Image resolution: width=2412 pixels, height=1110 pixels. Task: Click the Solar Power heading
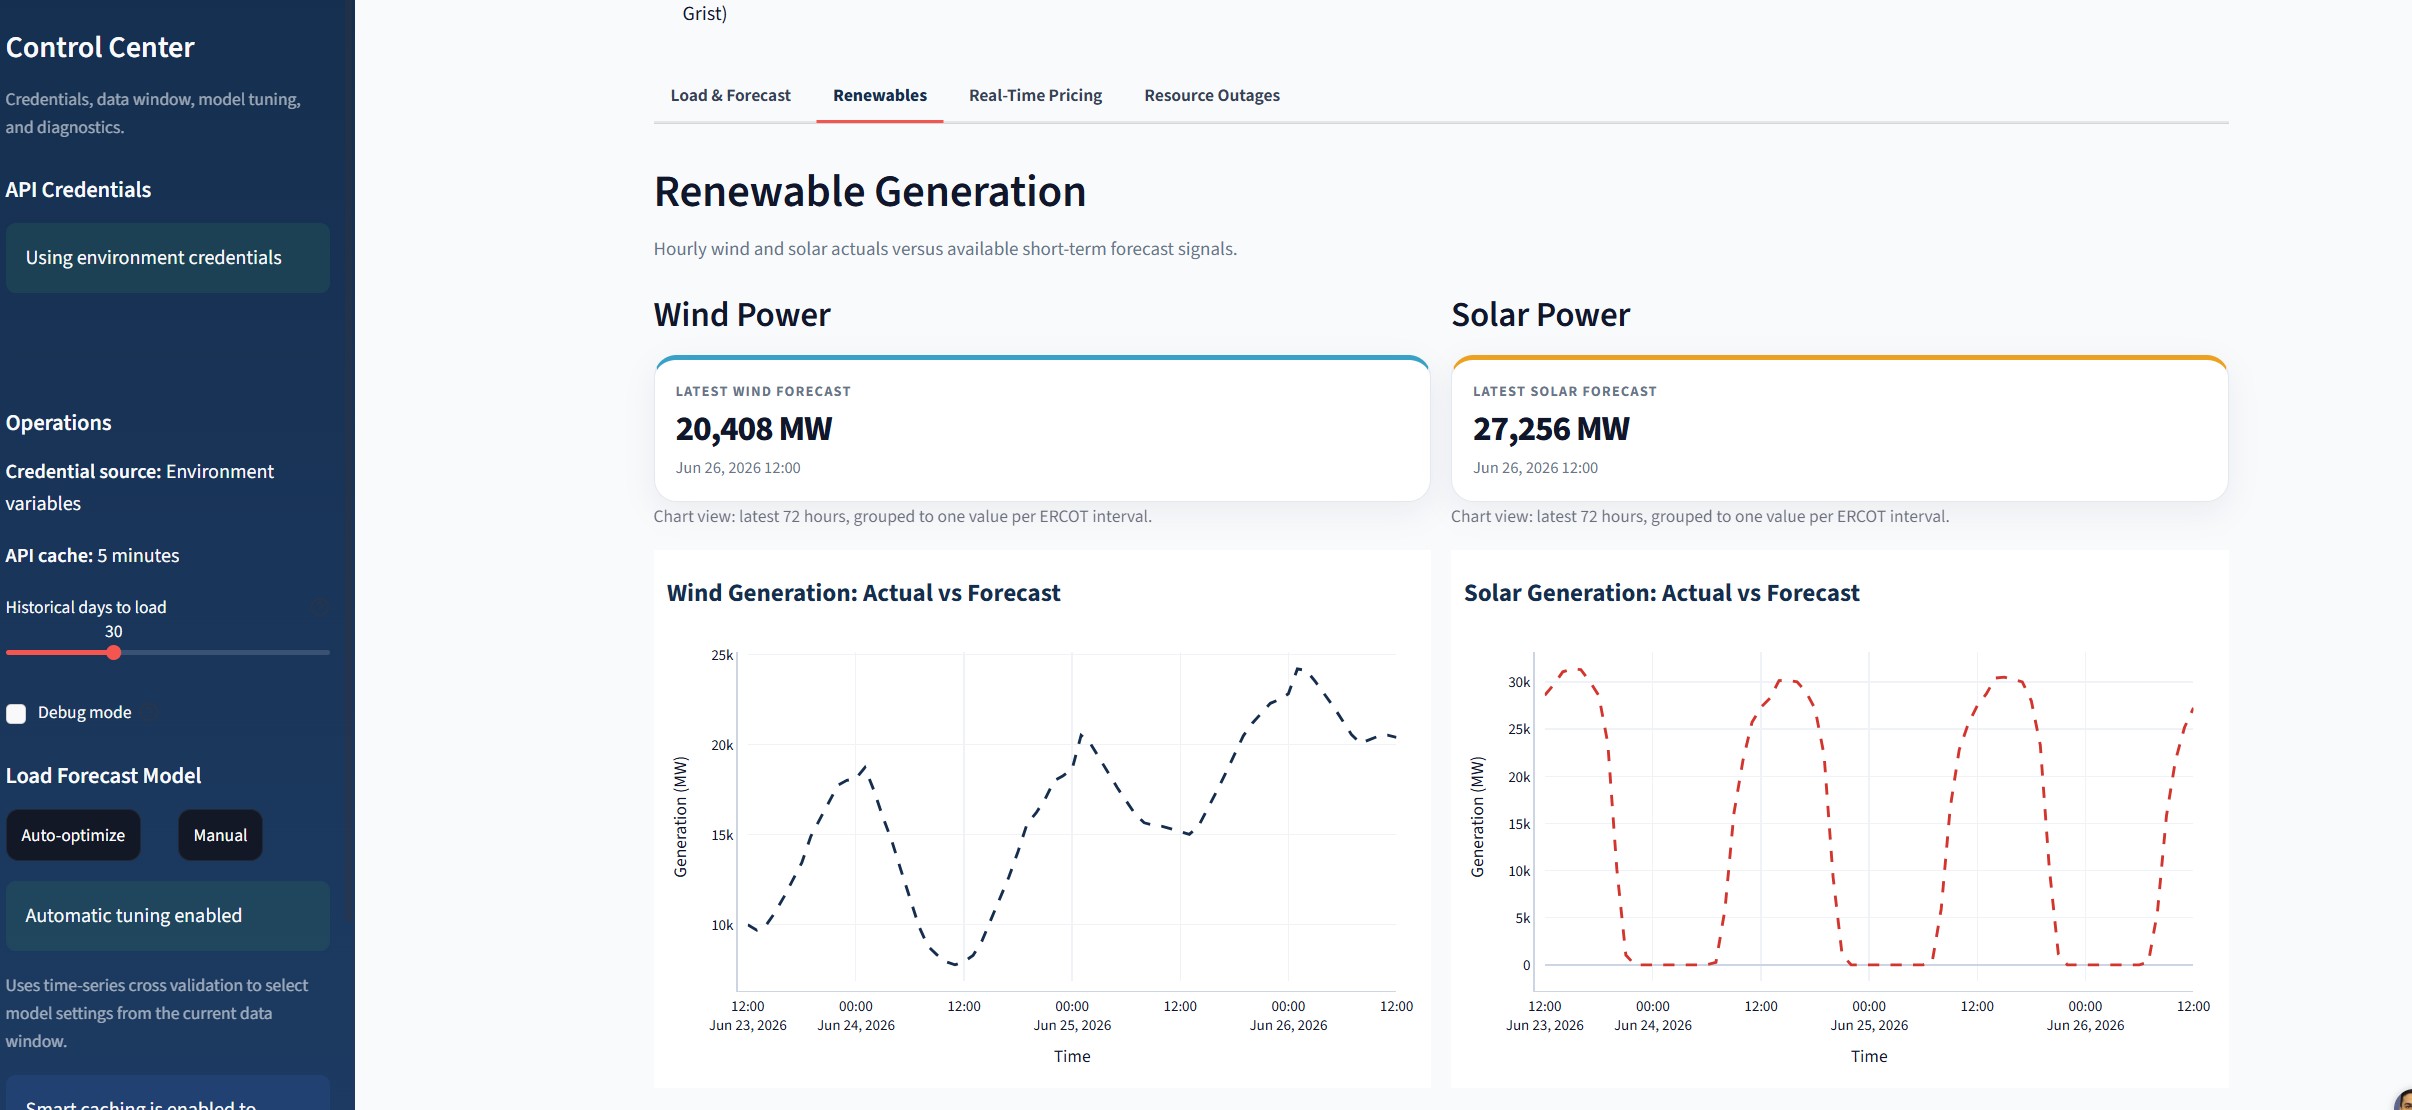[x=1540, y=314]
